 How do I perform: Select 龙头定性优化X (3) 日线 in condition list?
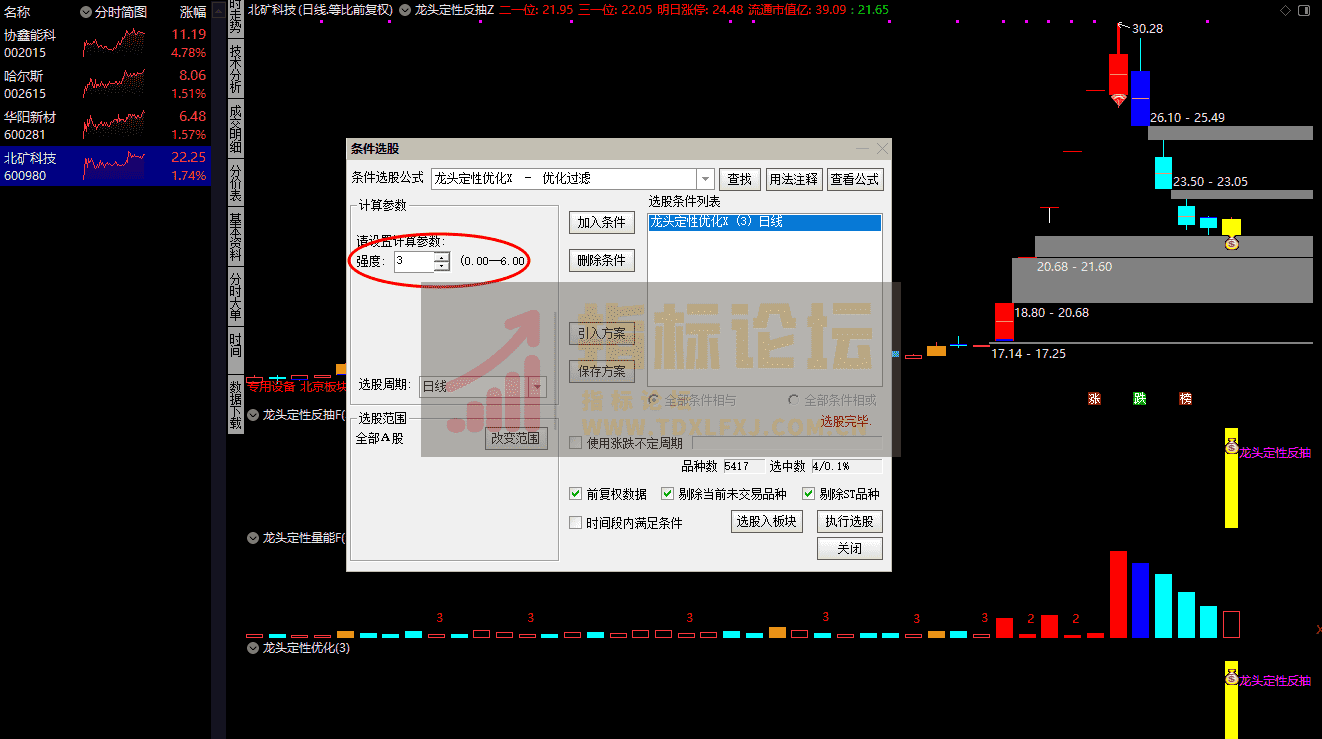[x=765, y=222]
